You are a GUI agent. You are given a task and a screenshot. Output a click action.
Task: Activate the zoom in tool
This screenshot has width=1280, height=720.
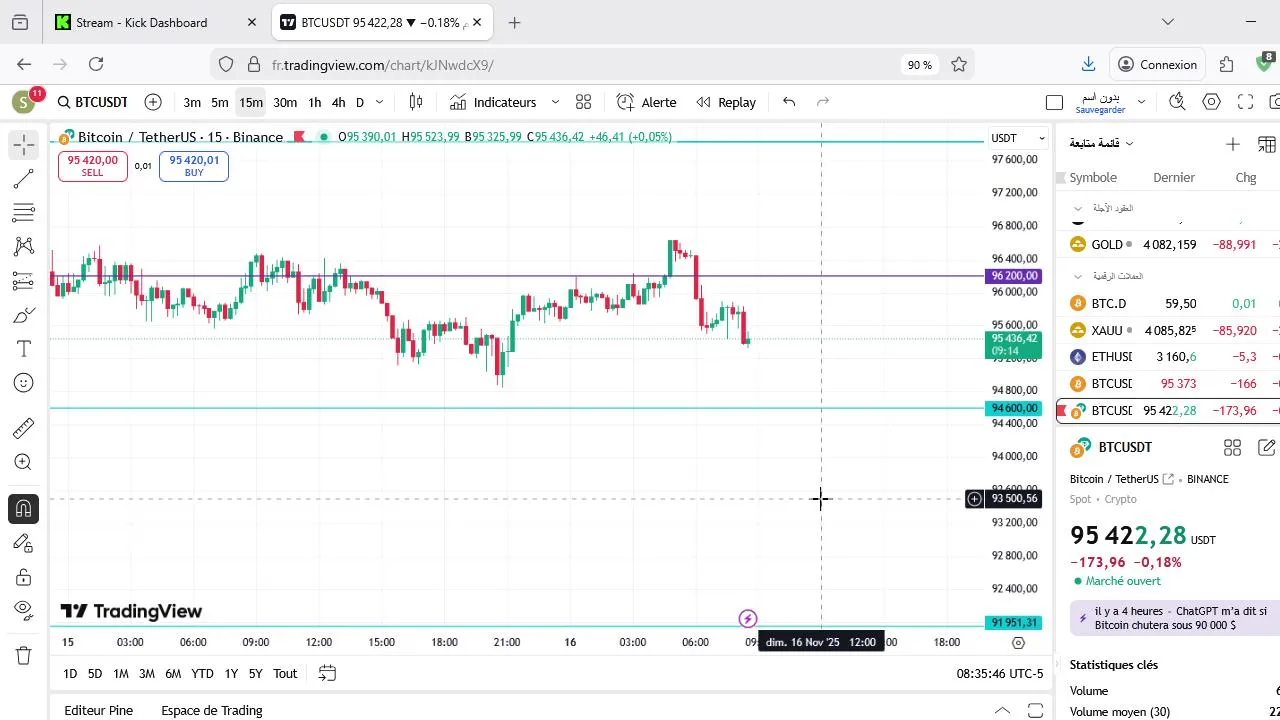tap(24, 462)
